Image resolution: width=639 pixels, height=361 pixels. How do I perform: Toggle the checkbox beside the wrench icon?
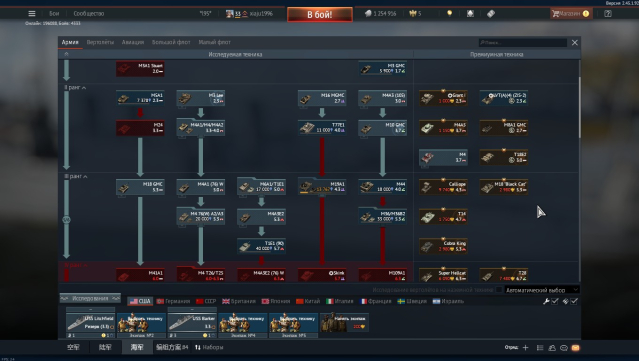pos(555,301)
